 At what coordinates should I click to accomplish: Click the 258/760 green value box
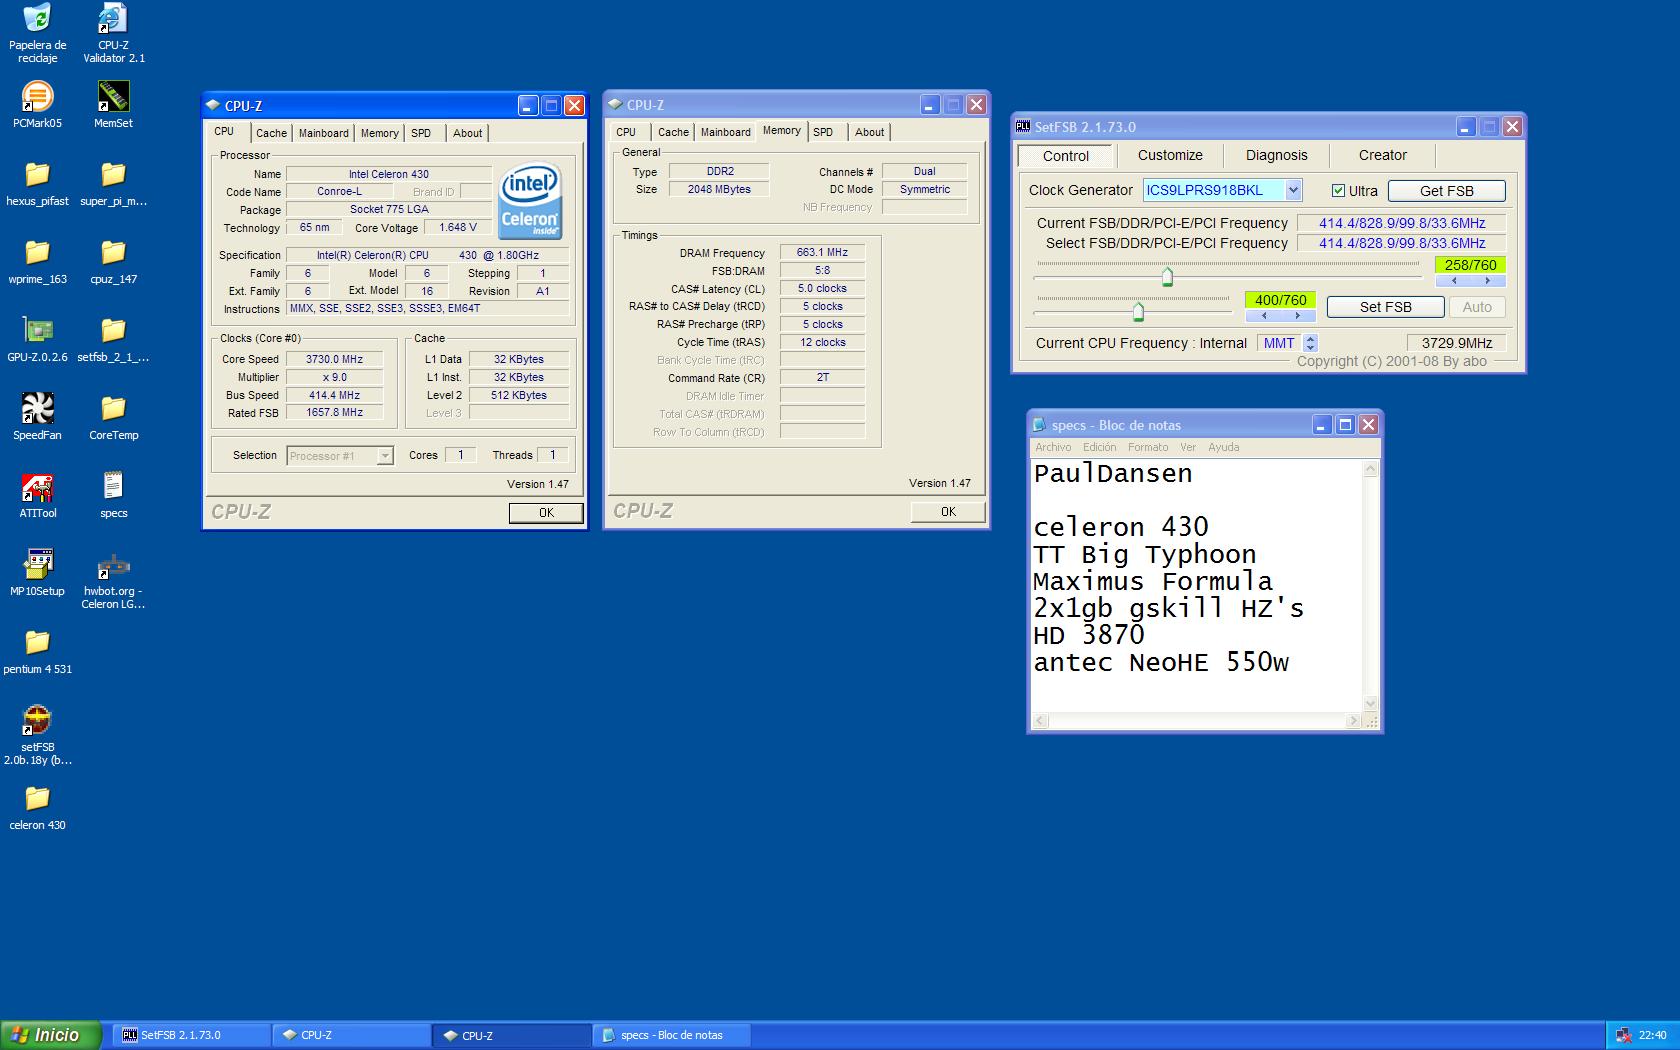click(1470, 265)
